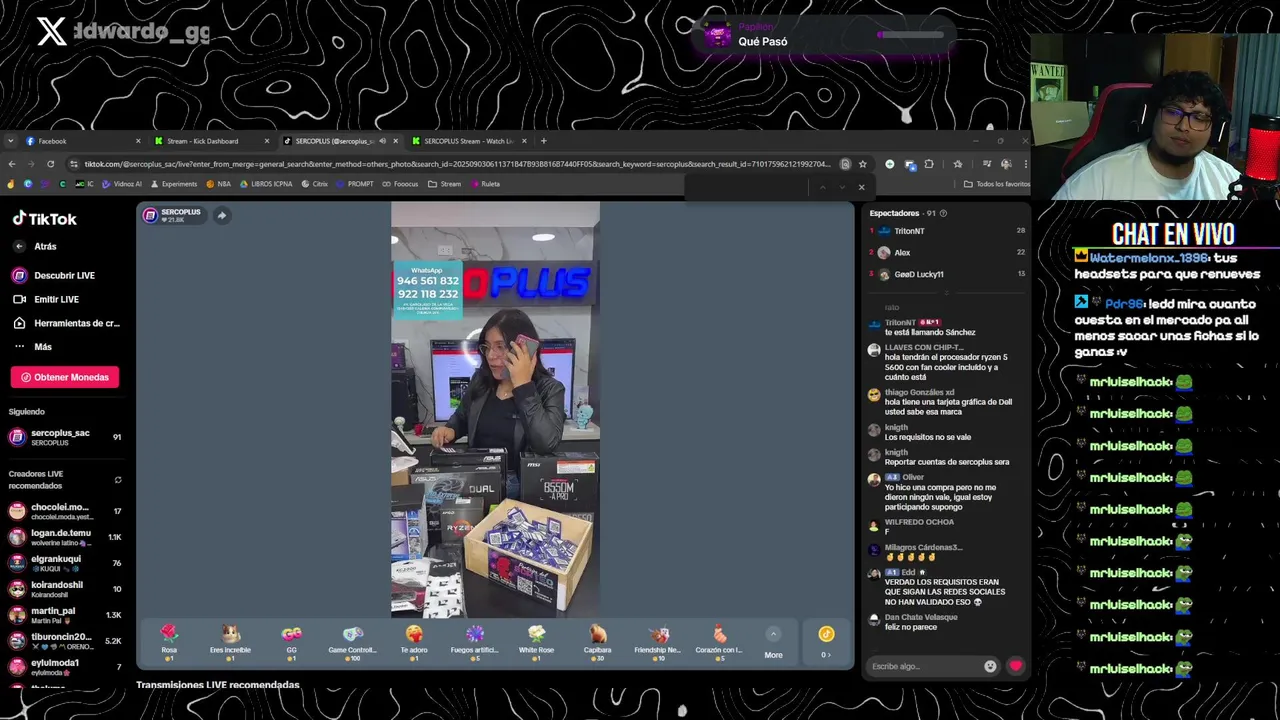1280x720 pixels.
Task: Open the martin_pal recommended creator
Action: pyautogui.click(x=65, y=615)
